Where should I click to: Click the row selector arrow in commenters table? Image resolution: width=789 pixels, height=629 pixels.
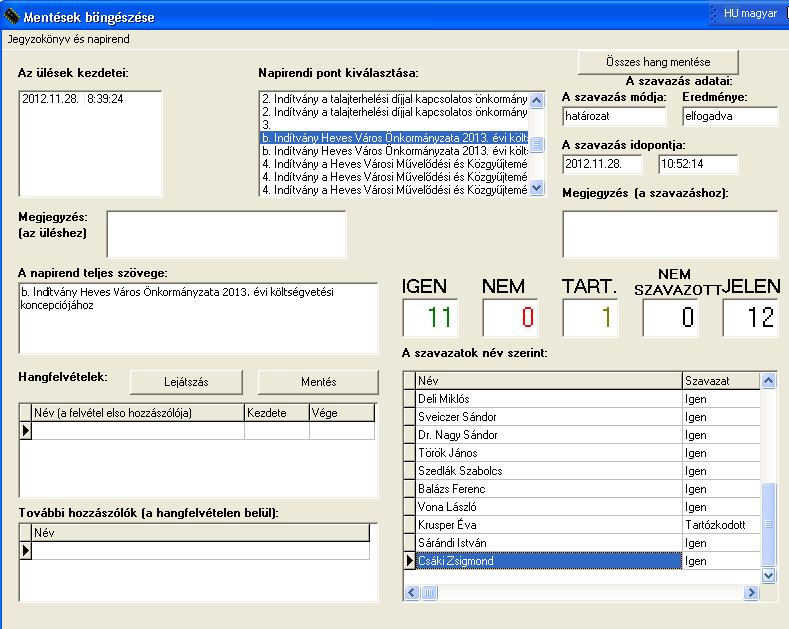[x=26, y=551]
